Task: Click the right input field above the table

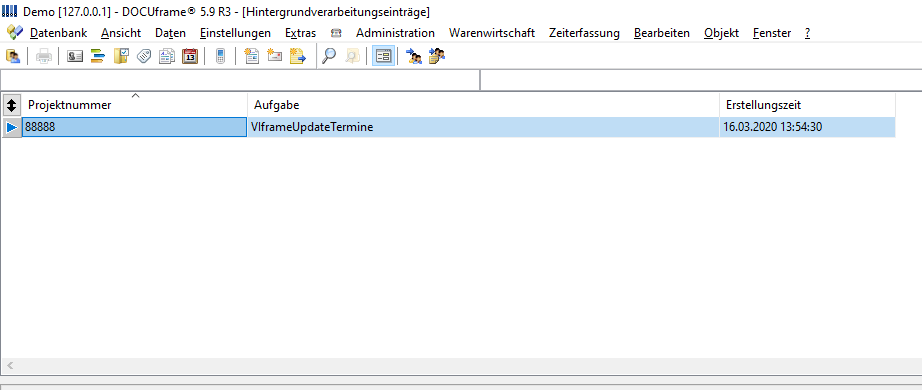Action: tap(701, 80)
